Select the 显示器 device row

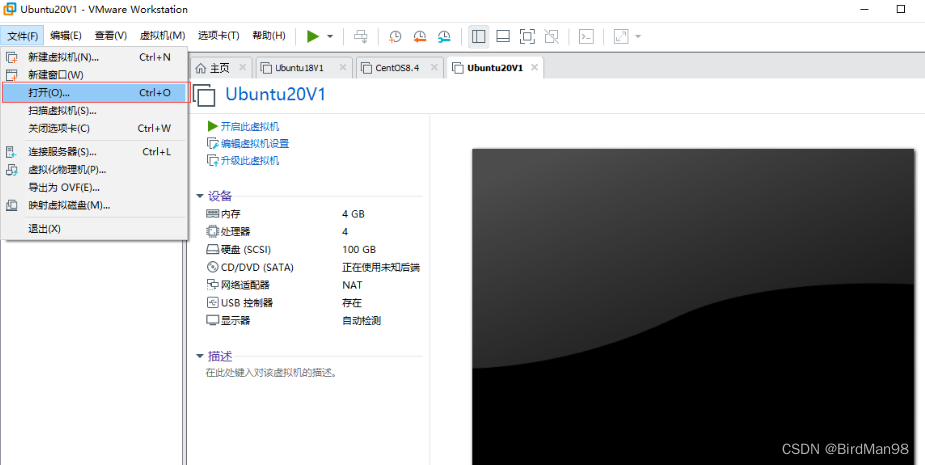[313, 321]
